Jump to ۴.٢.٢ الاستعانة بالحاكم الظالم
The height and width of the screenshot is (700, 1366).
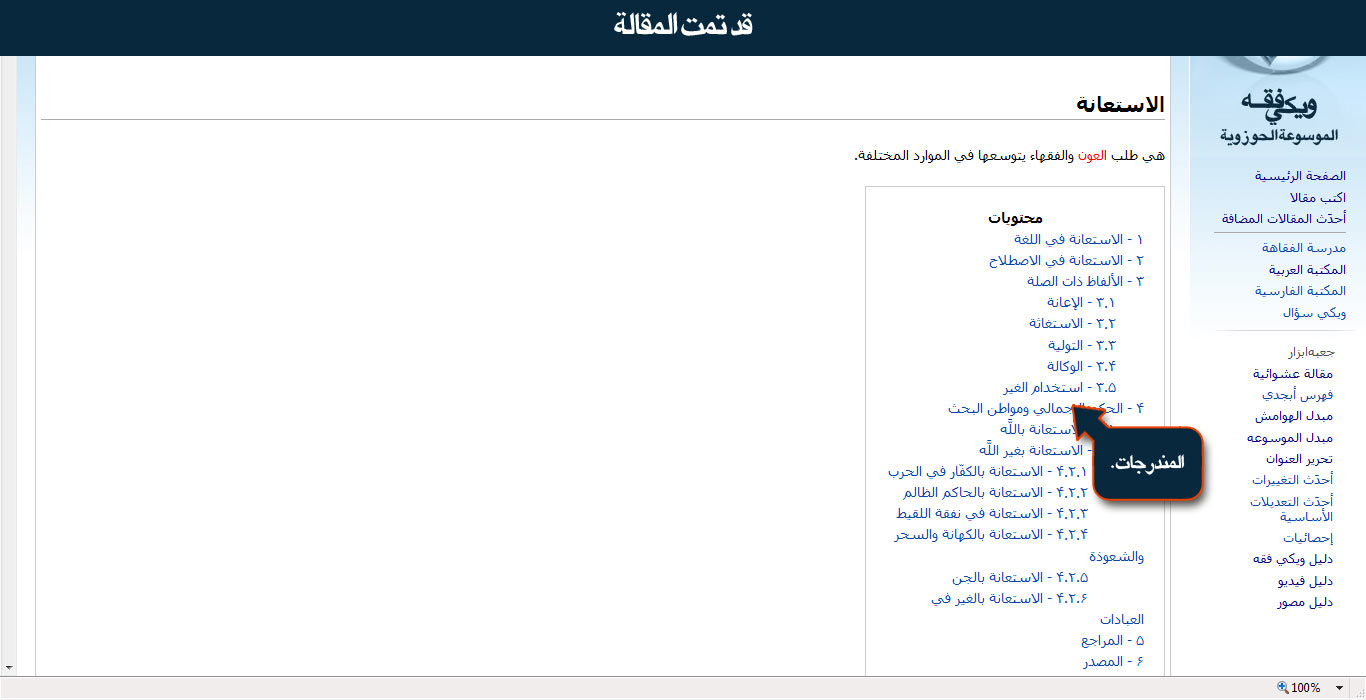pos(994,493)
